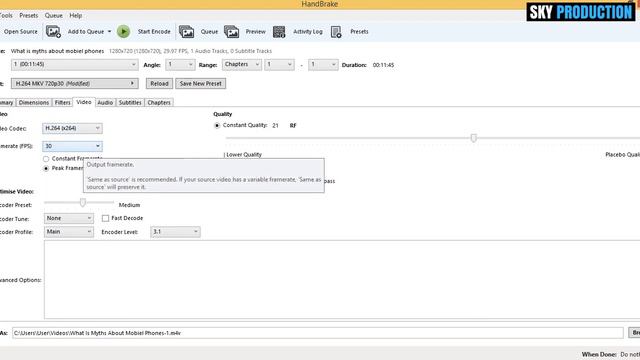This screenshot has height=360, width=640.
Task: Open the Encoder Profile Main dropdown
Action: pos(69,232)
